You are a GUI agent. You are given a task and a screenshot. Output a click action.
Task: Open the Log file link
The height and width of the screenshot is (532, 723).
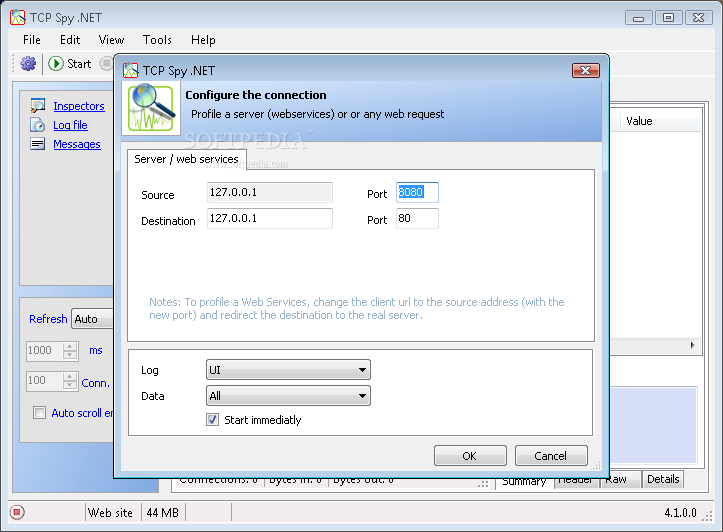(x=70, y=125)
